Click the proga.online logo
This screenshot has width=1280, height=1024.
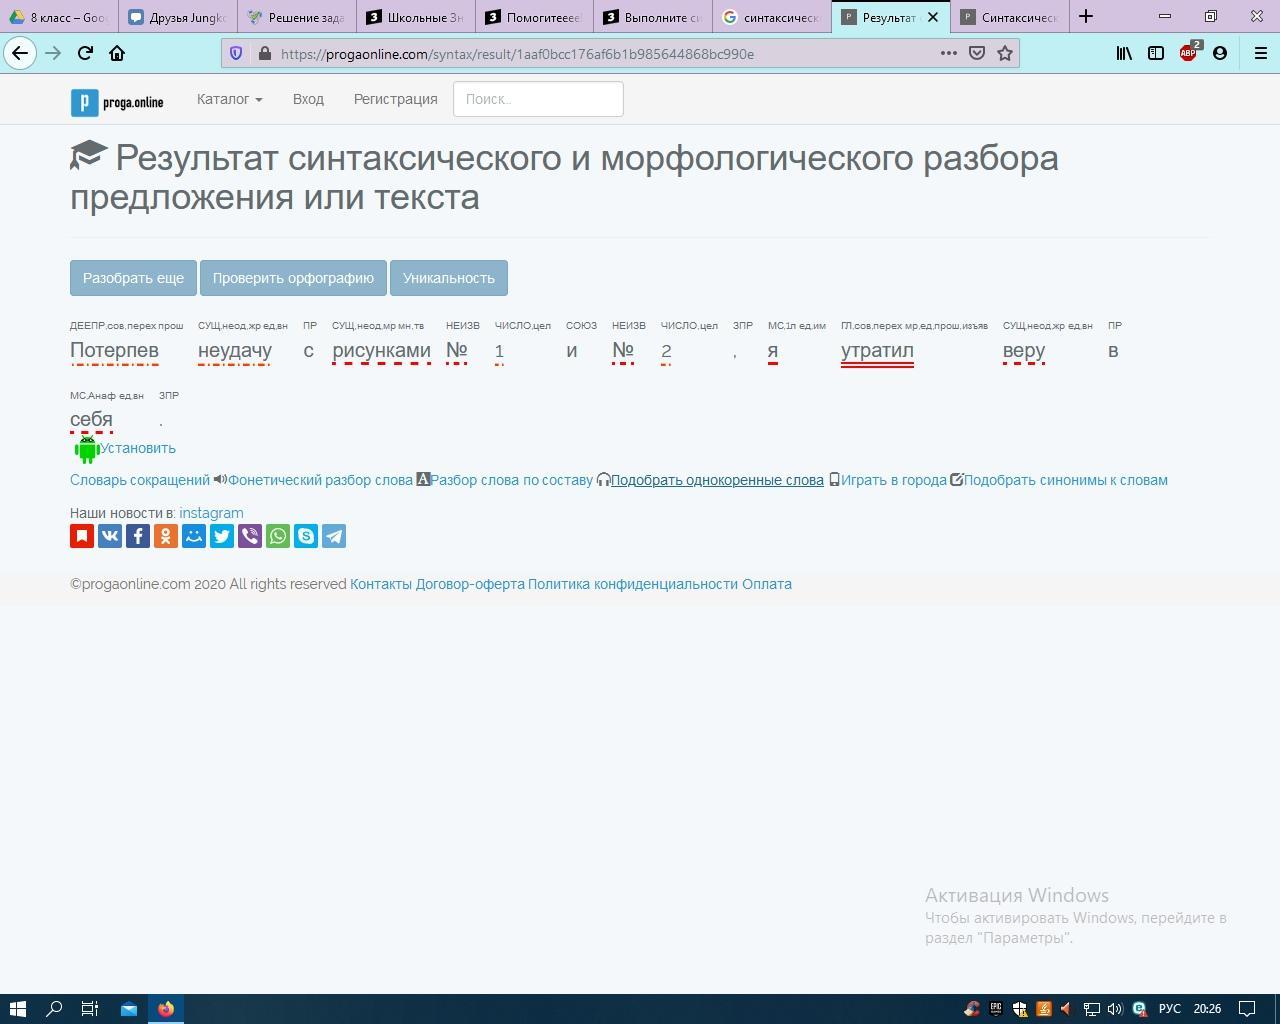tap(117, 102)
